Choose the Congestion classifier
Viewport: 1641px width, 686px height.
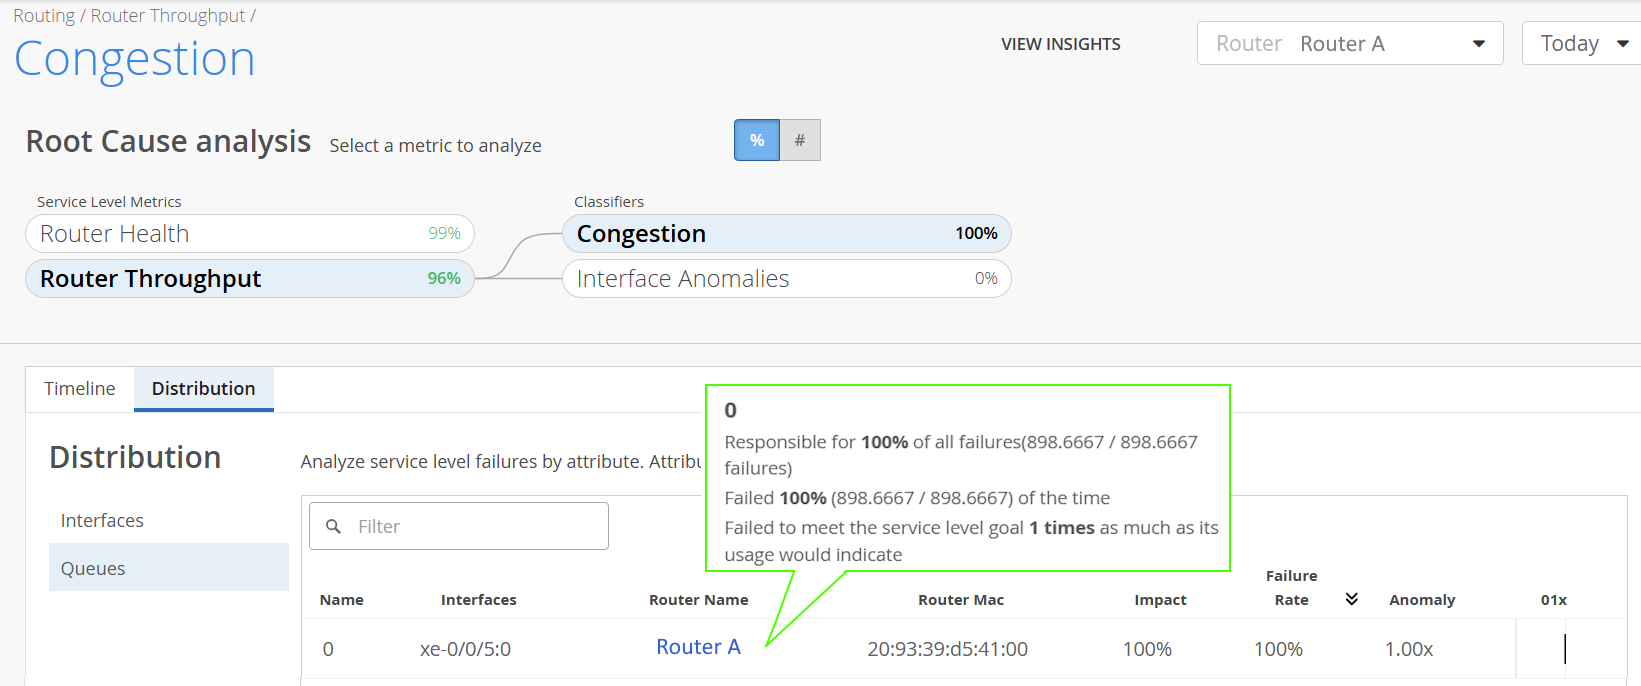pos(786,234)
